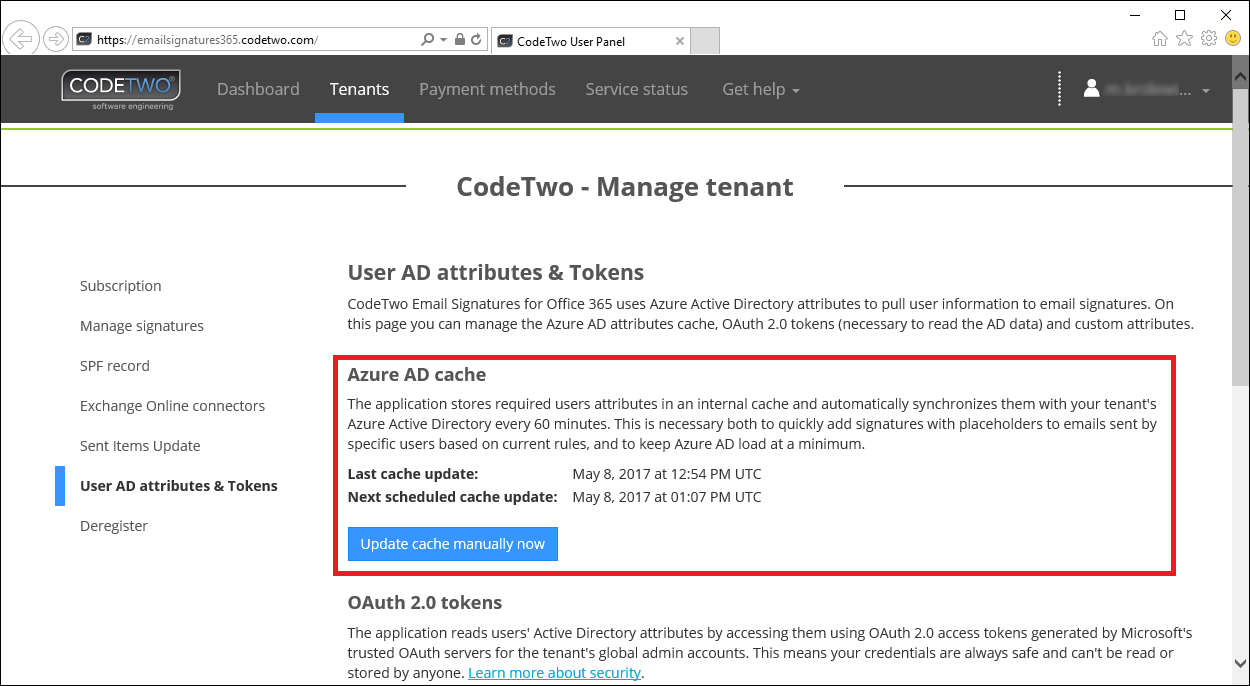Click the security lock icon in address bar
1250x686 pixels.
click(459, 40)
